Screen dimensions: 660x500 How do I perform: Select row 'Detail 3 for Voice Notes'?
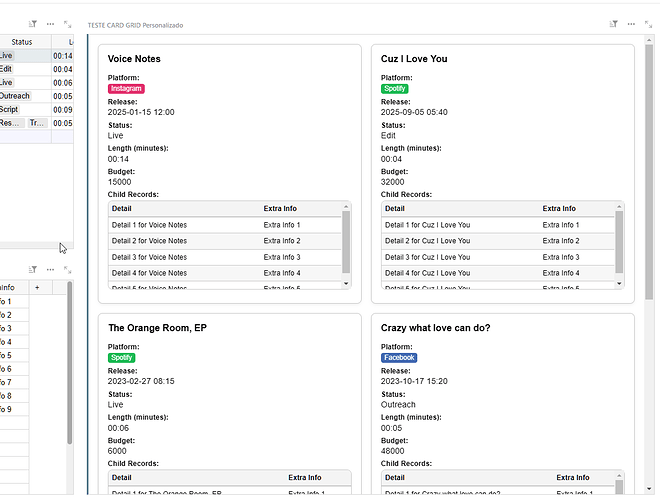click(x=225, y=257)
